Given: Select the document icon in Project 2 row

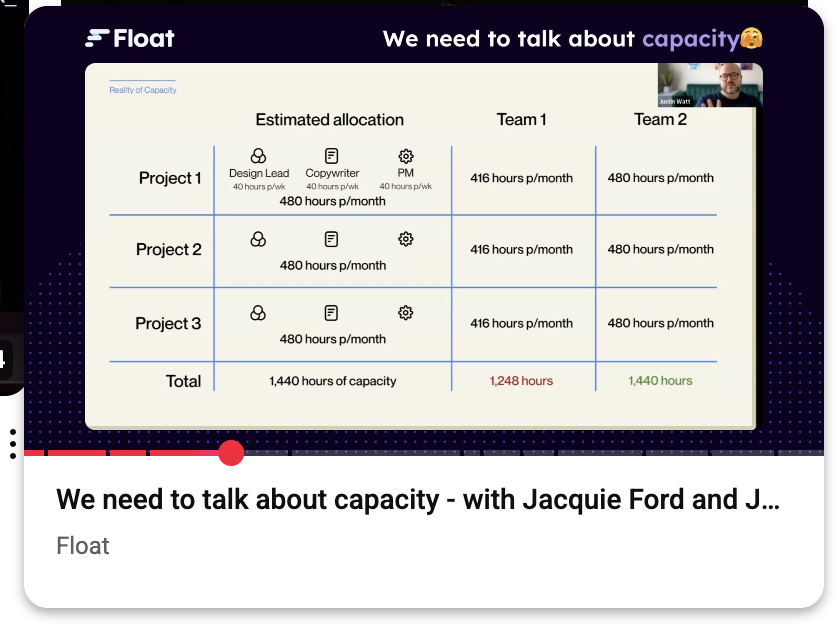Looking at the screenshot, I should (x=332, y=239).
